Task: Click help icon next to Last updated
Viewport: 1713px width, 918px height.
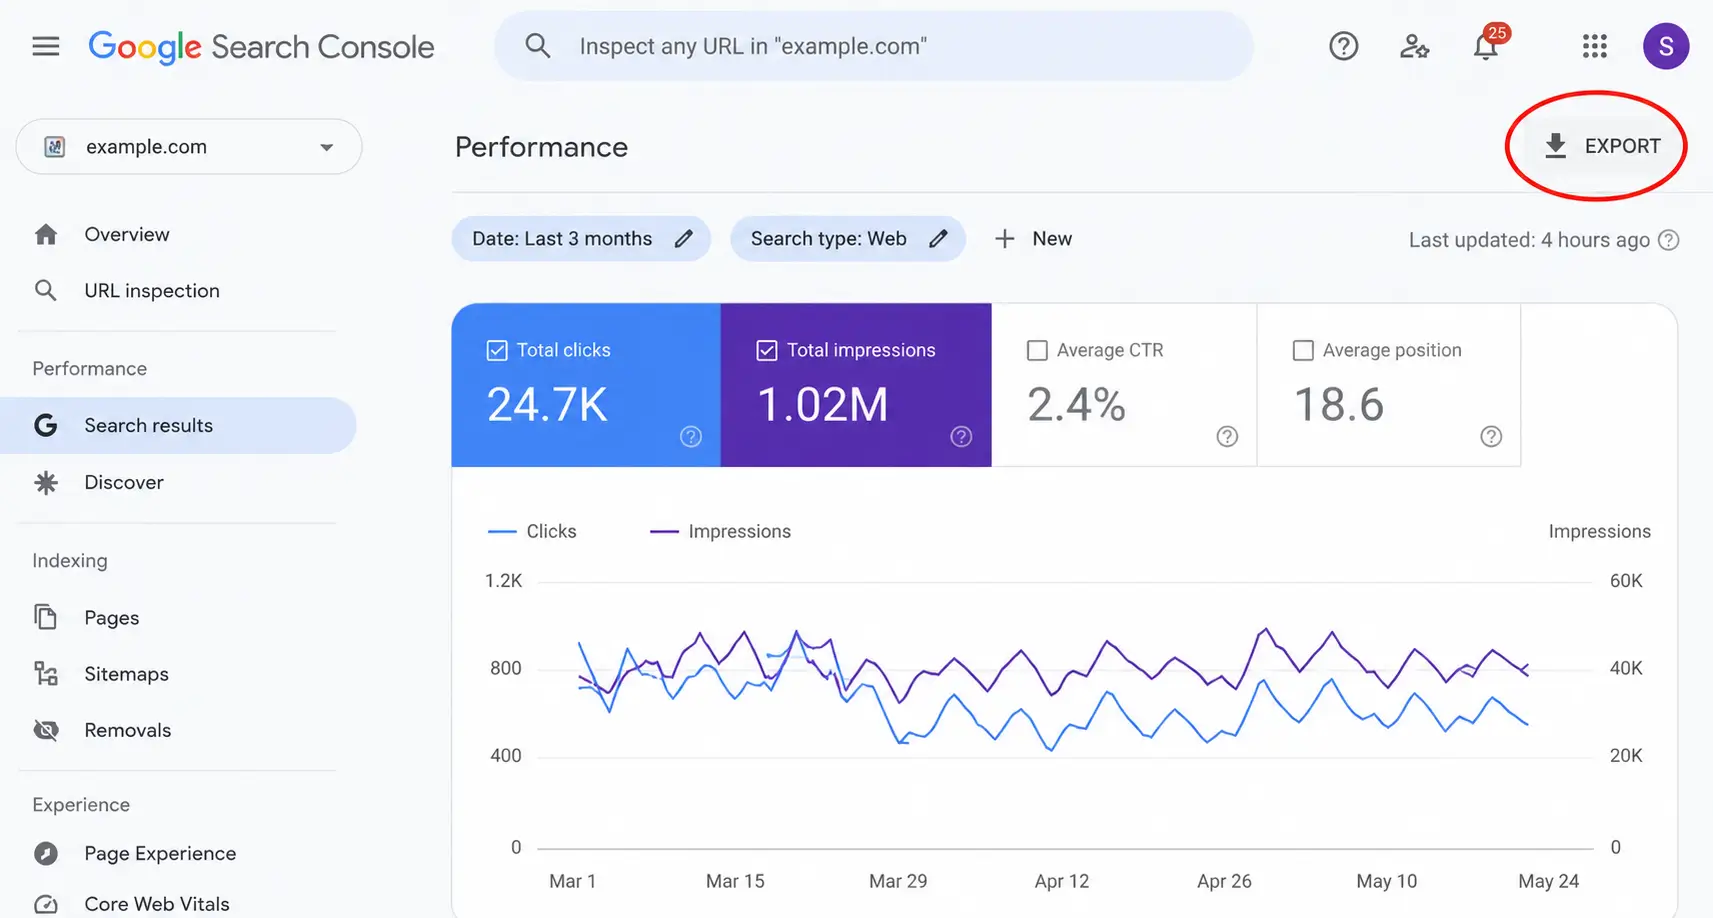Action: [x=1668, y=240]
